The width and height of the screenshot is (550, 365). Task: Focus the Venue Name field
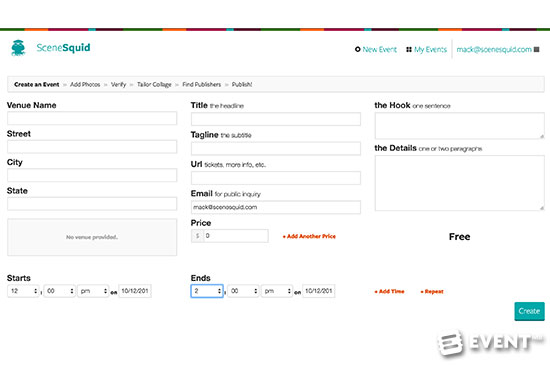tap(92, 118)
